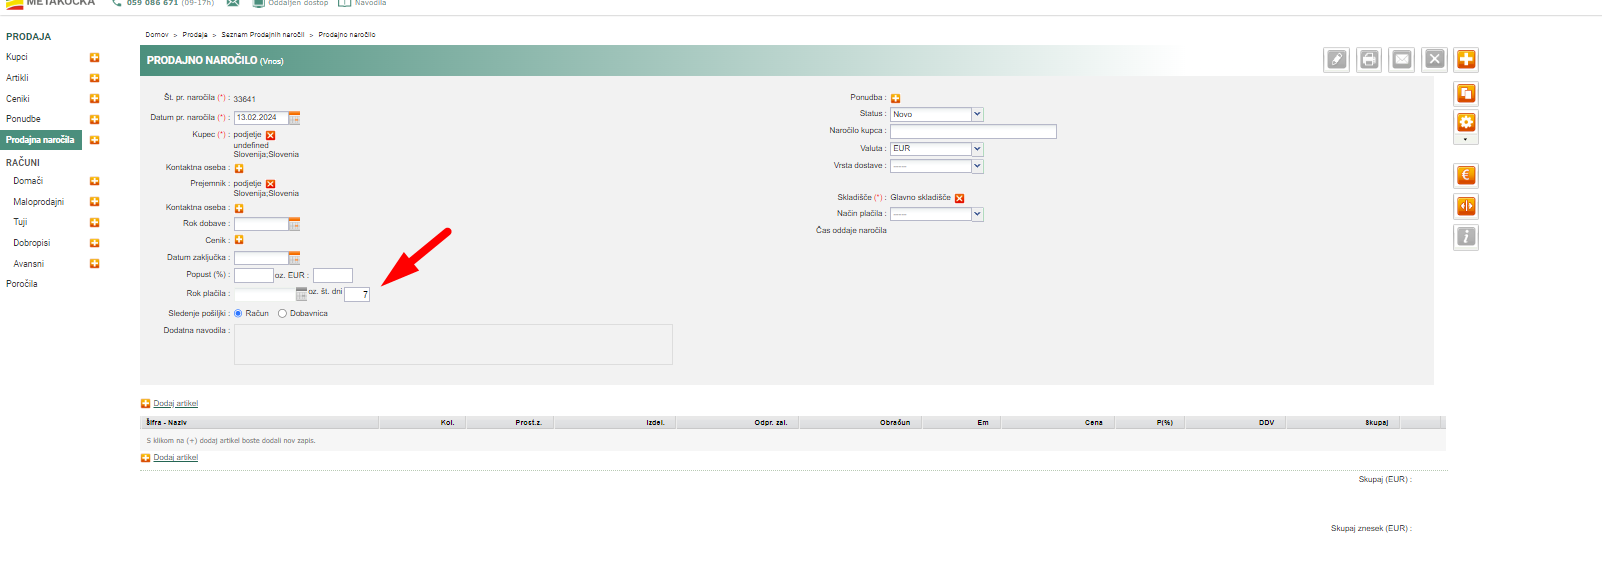
Task: Open Artikli in the sidebar menu
Action: pyautogui.click(x=17, y=78)
